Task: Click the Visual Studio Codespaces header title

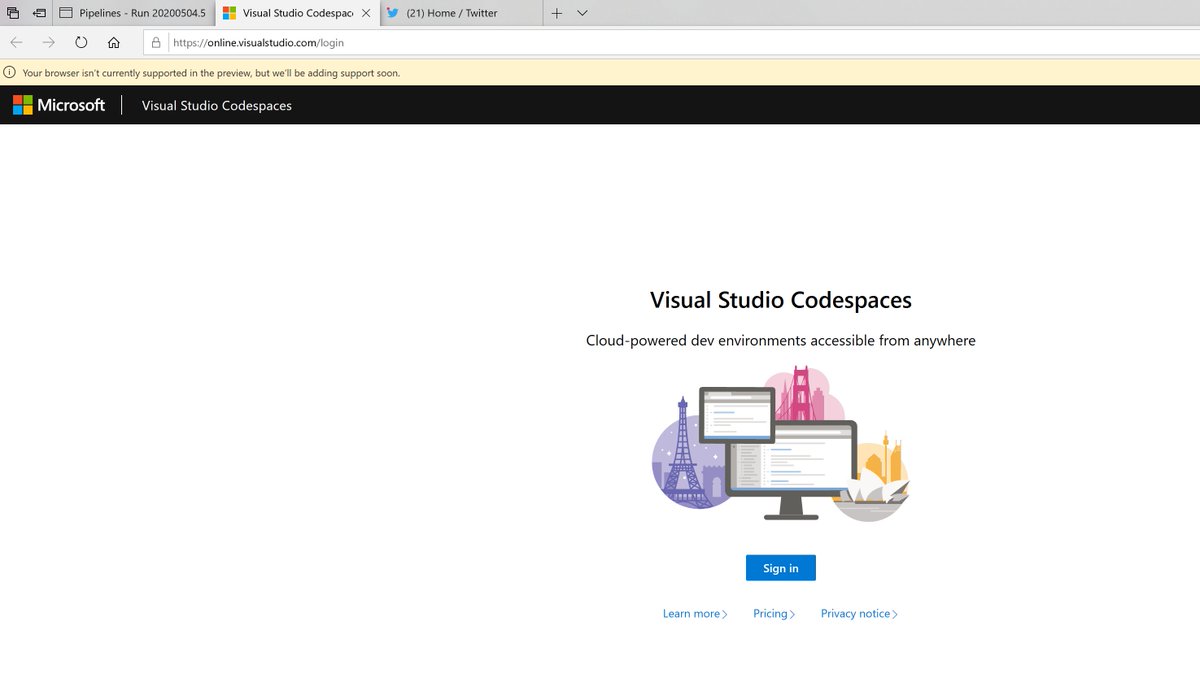Action: (x=217, y=106)
